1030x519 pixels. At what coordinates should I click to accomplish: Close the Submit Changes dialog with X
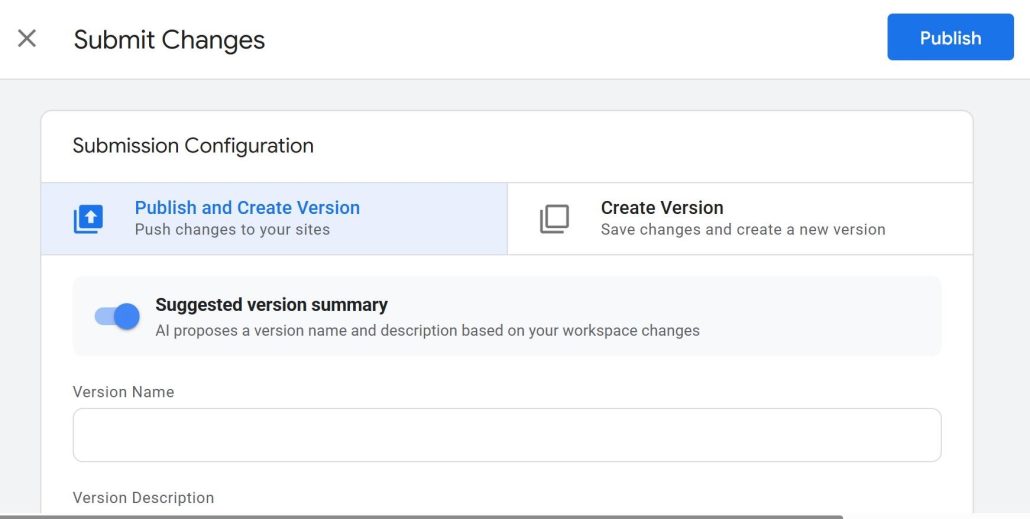27,39
